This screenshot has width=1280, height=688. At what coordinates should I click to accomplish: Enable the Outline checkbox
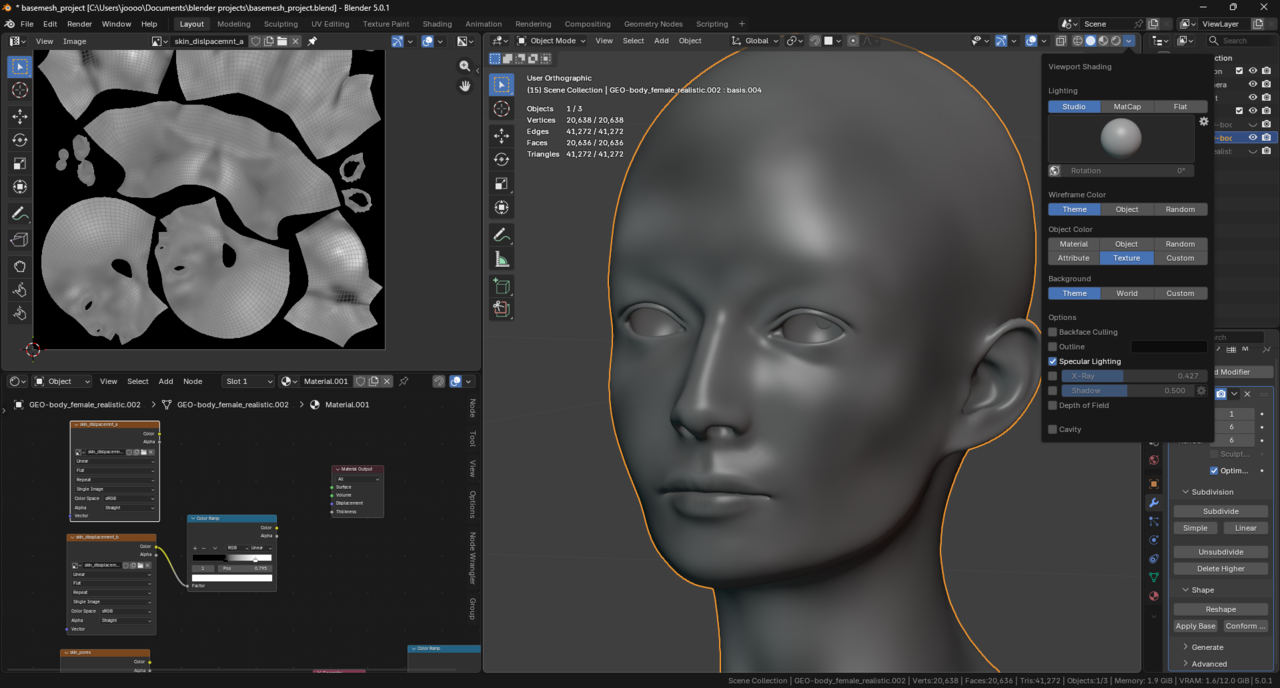tap(1052, 347)
